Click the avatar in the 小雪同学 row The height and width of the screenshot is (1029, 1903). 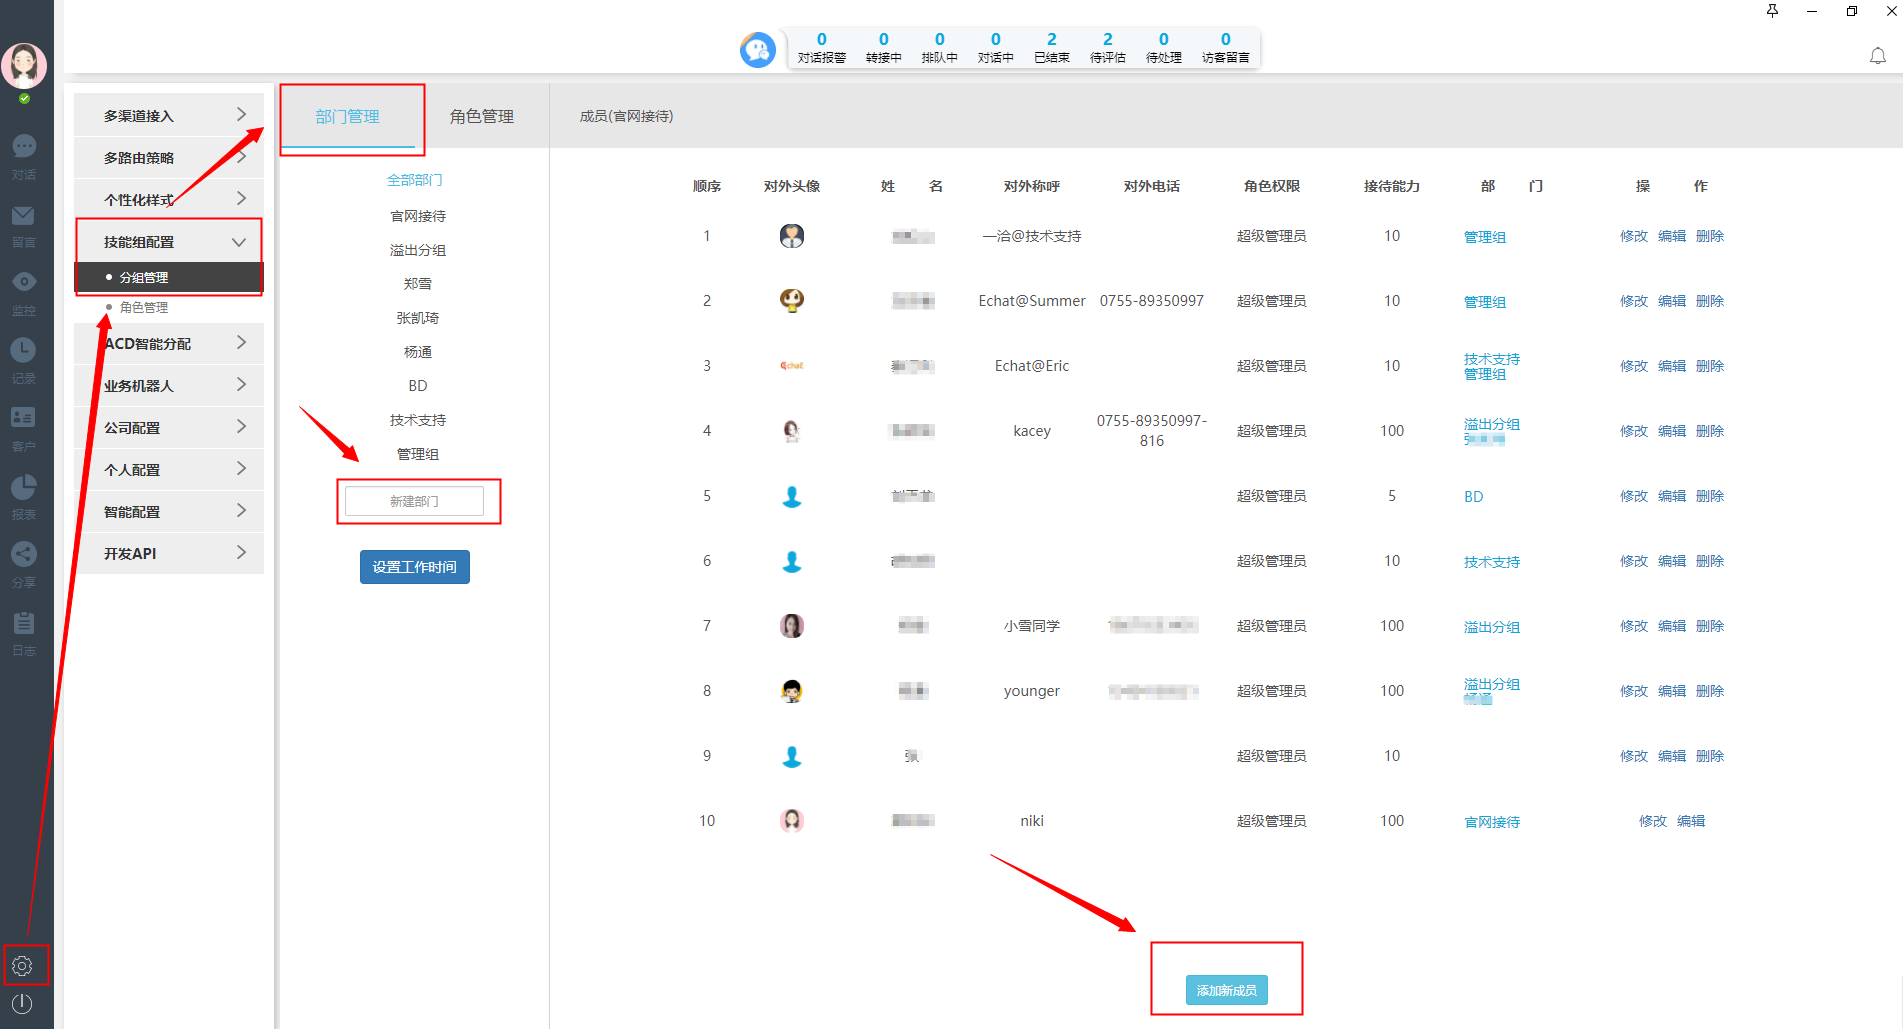tap(792, 626)
